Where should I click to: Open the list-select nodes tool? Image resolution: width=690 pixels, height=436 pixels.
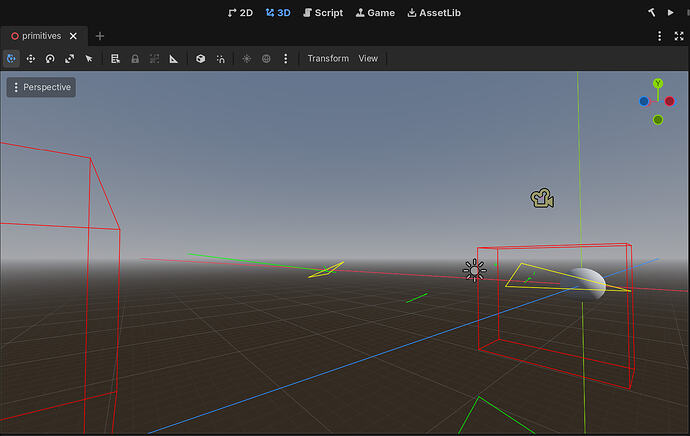(115, 59)
